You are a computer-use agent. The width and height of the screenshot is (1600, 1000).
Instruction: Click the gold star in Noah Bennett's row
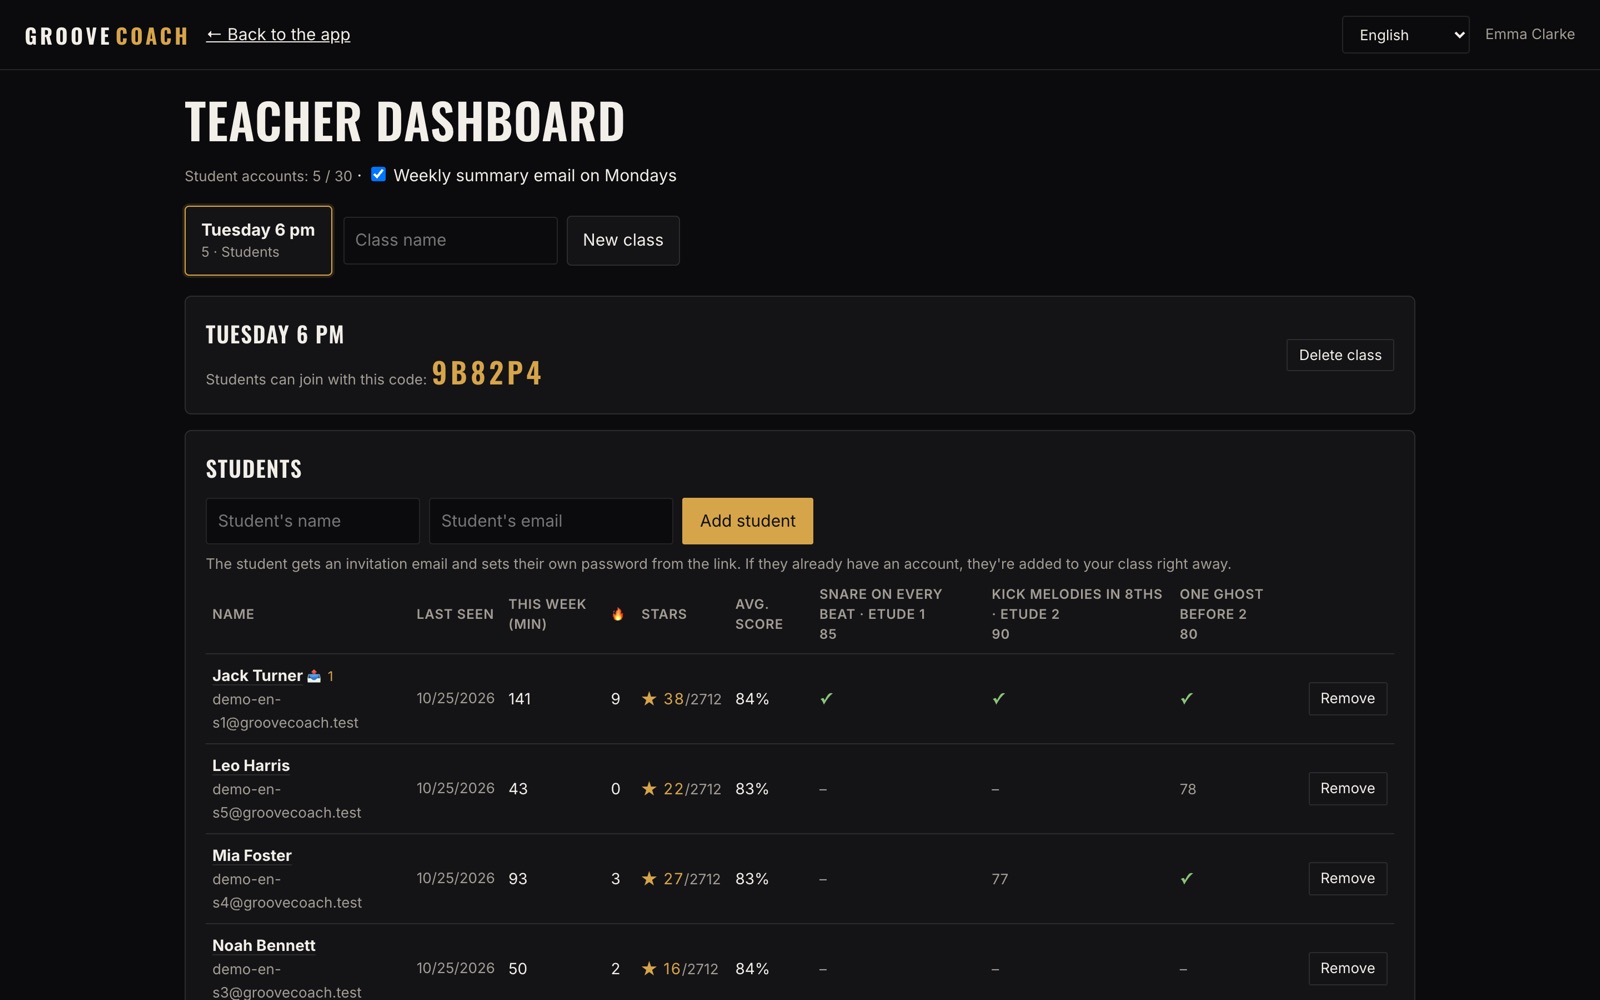point(649,968)
